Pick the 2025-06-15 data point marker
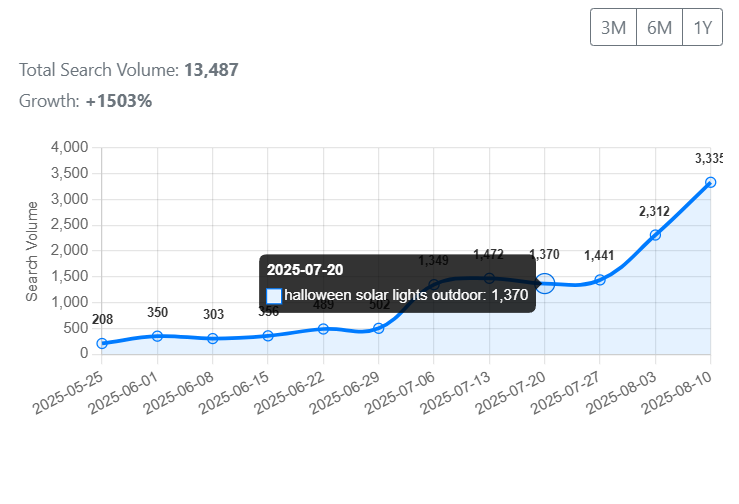The height and width of the screenshot is (504, 739). 268,336
